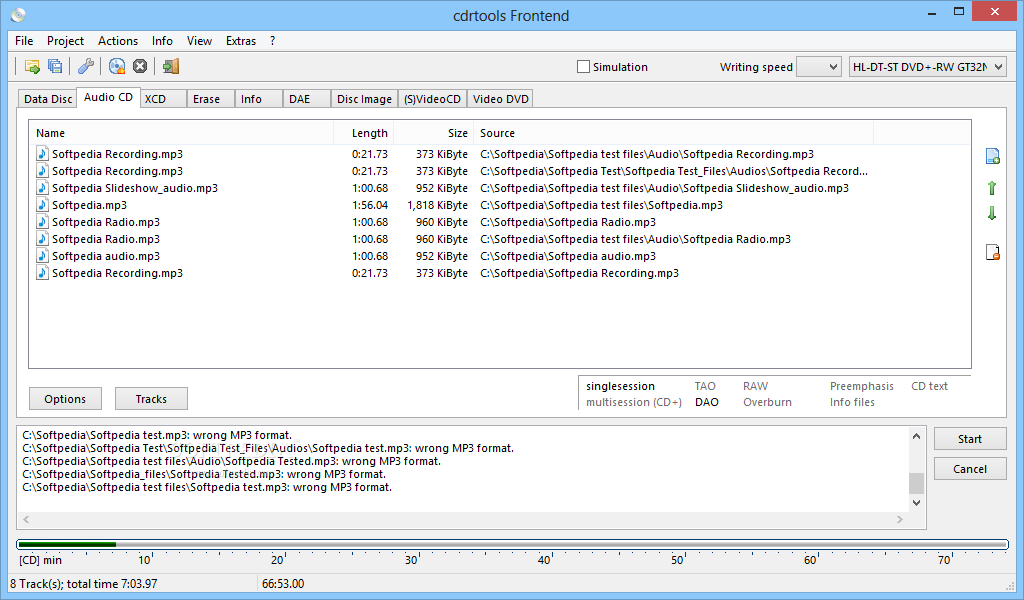Click status text '8 Track(s); total time 7:03.97'
Screen dimensions: 1024x600
(84, 584)
